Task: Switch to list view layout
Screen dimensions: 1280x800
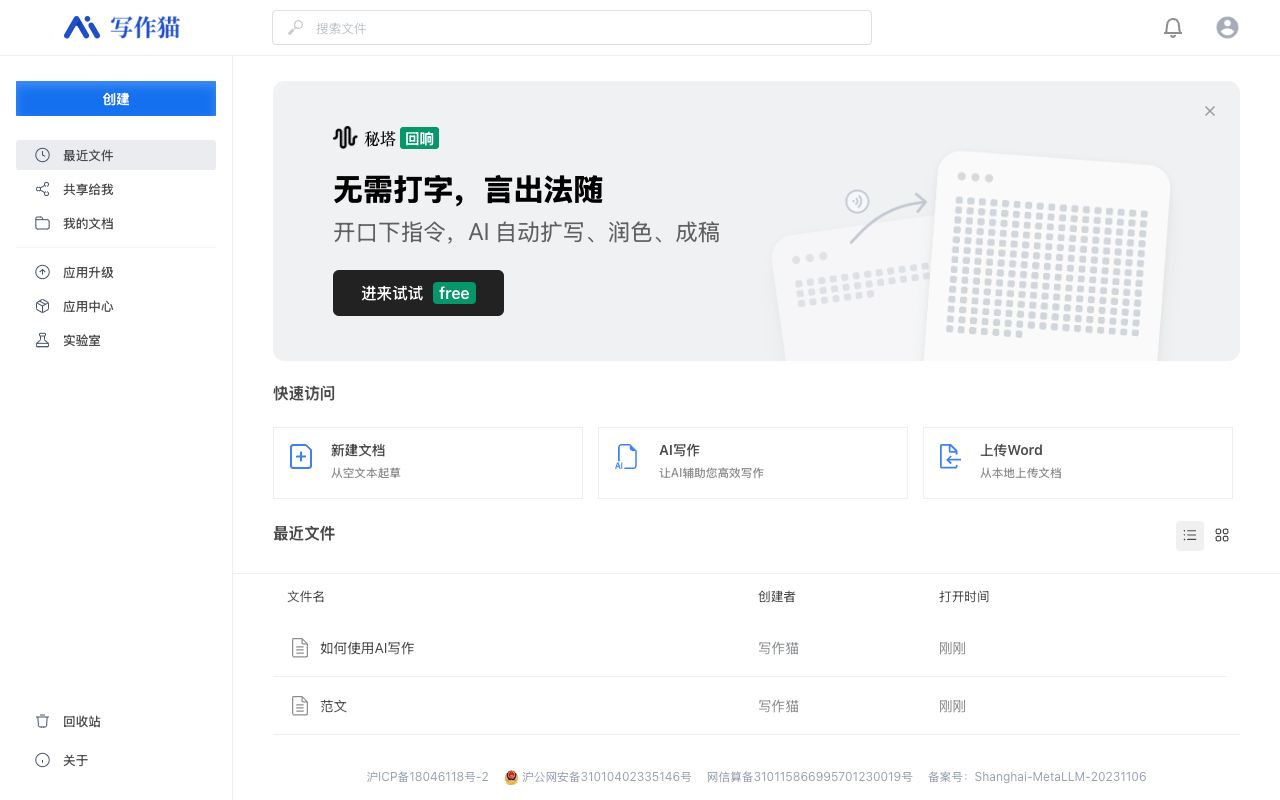Action: coord(1190,536)
